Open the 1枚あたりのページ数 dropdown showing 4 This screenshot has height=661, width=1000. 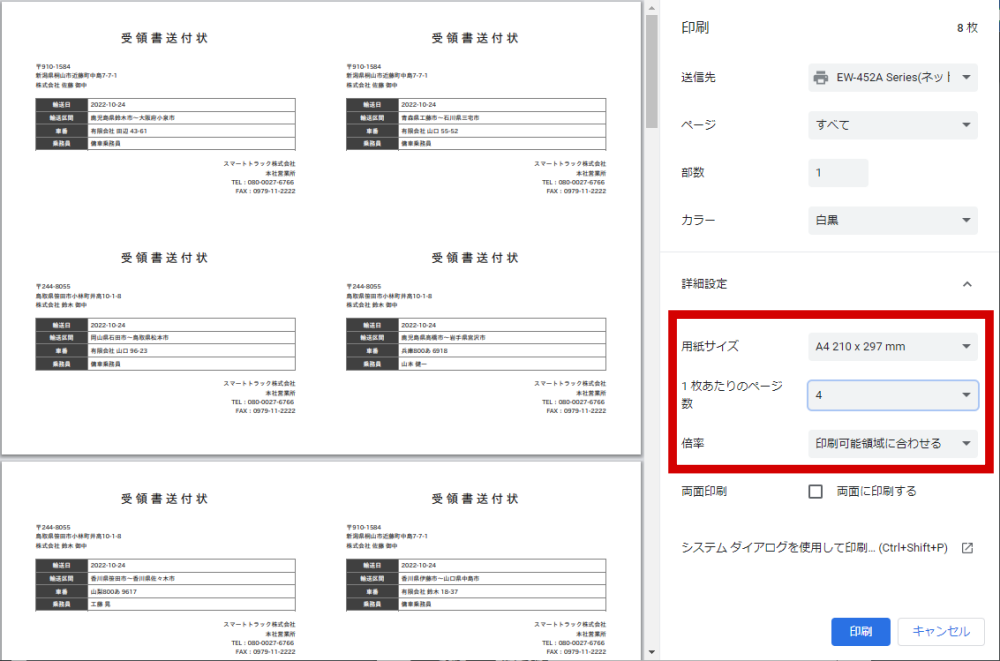point(892,395)
